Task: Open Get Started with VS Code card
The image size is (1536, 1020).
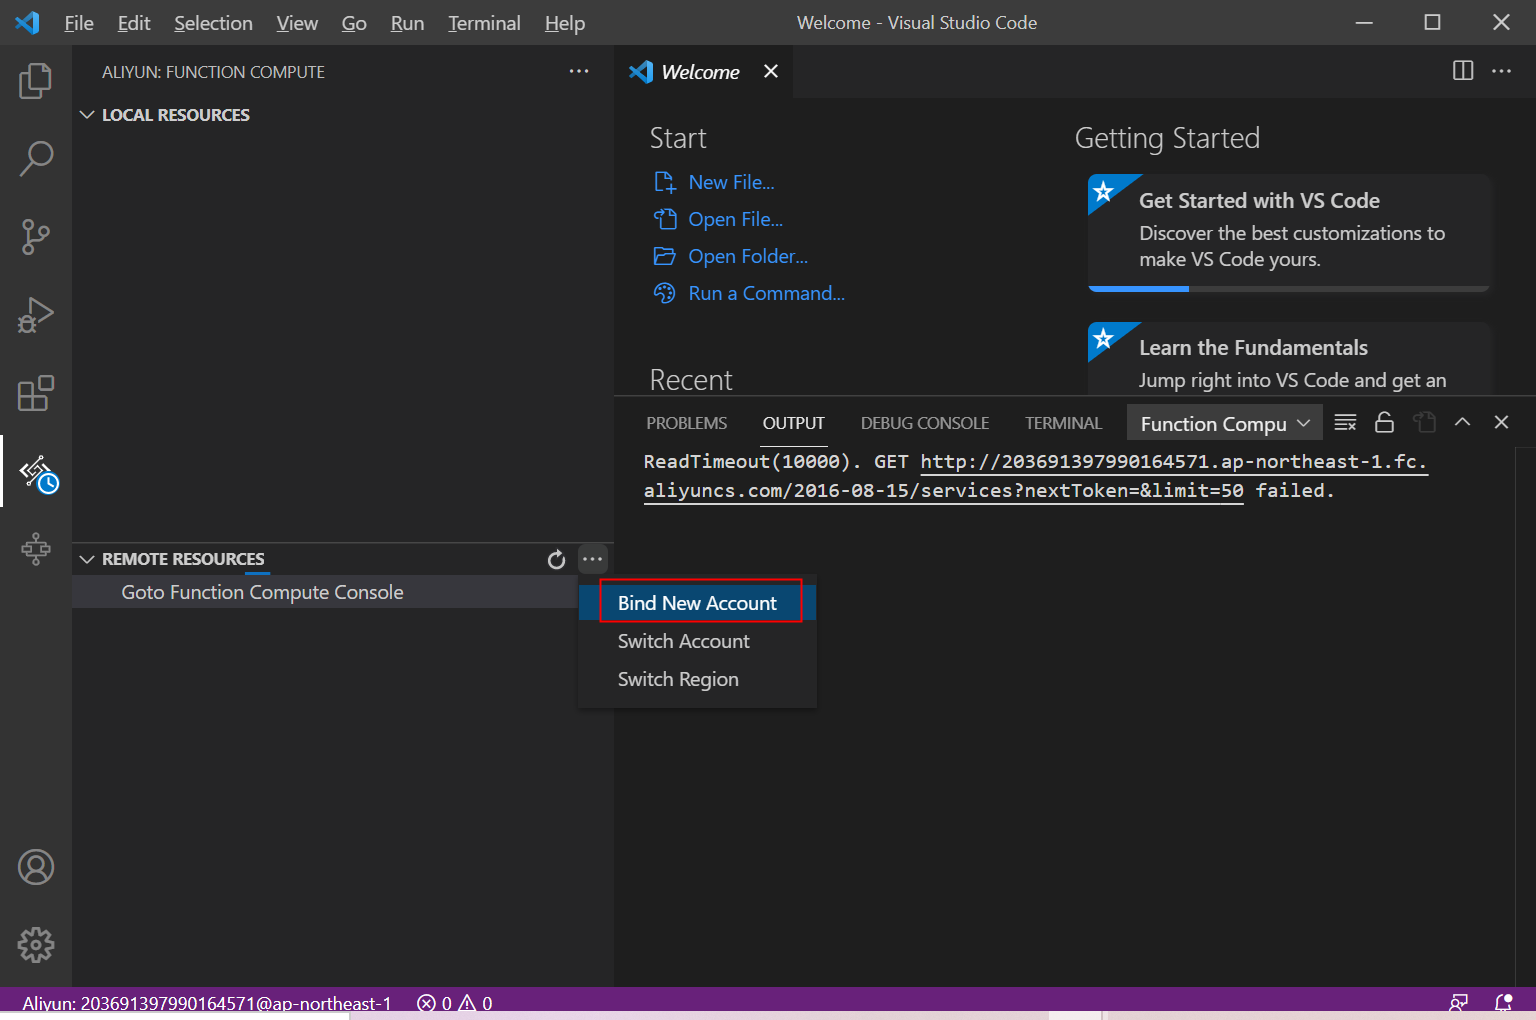Action: 1289,233
